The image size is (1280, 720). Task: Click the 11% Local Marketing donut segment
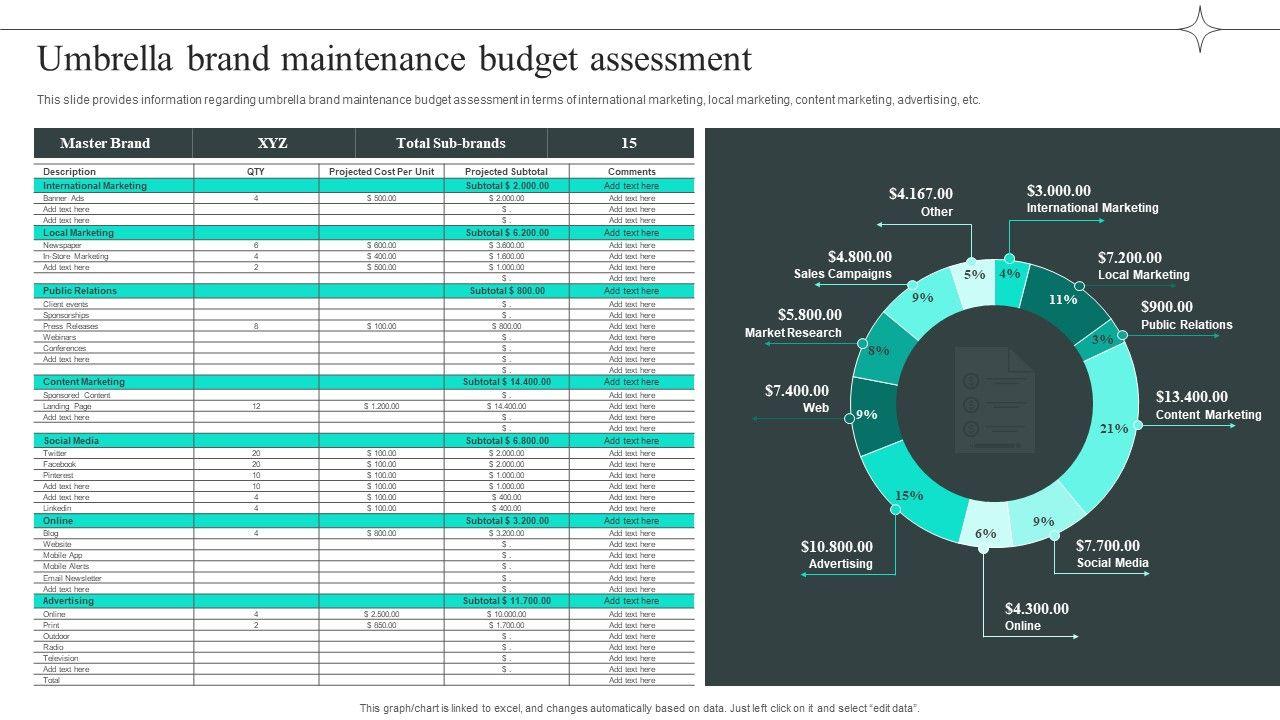click(x=1061, y=300)
